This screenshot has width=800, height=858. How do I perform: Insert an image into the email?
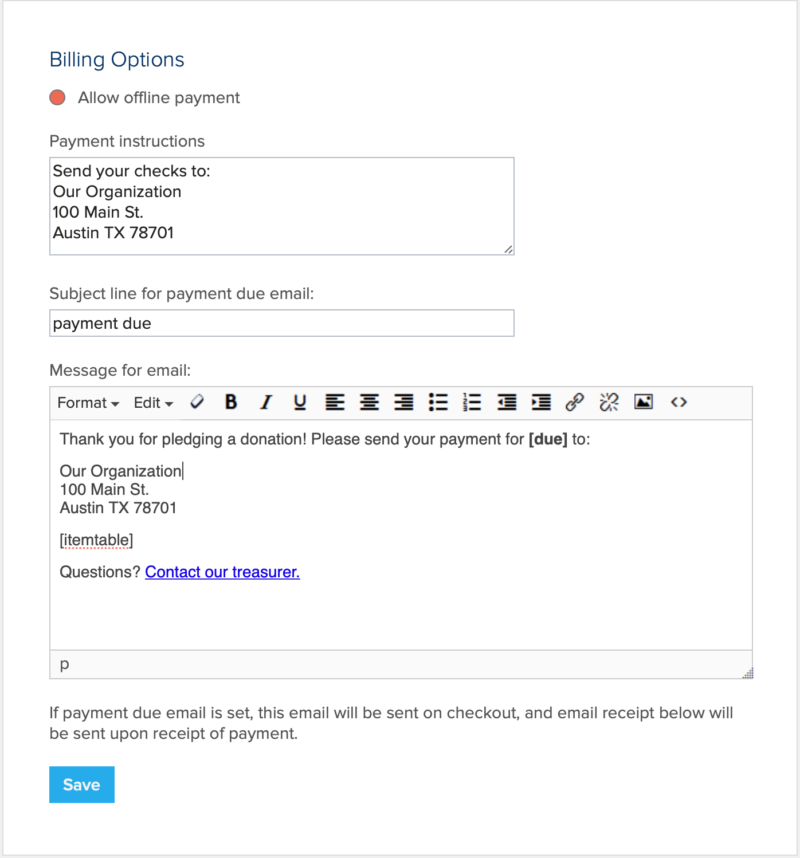[x=644, y=402]
